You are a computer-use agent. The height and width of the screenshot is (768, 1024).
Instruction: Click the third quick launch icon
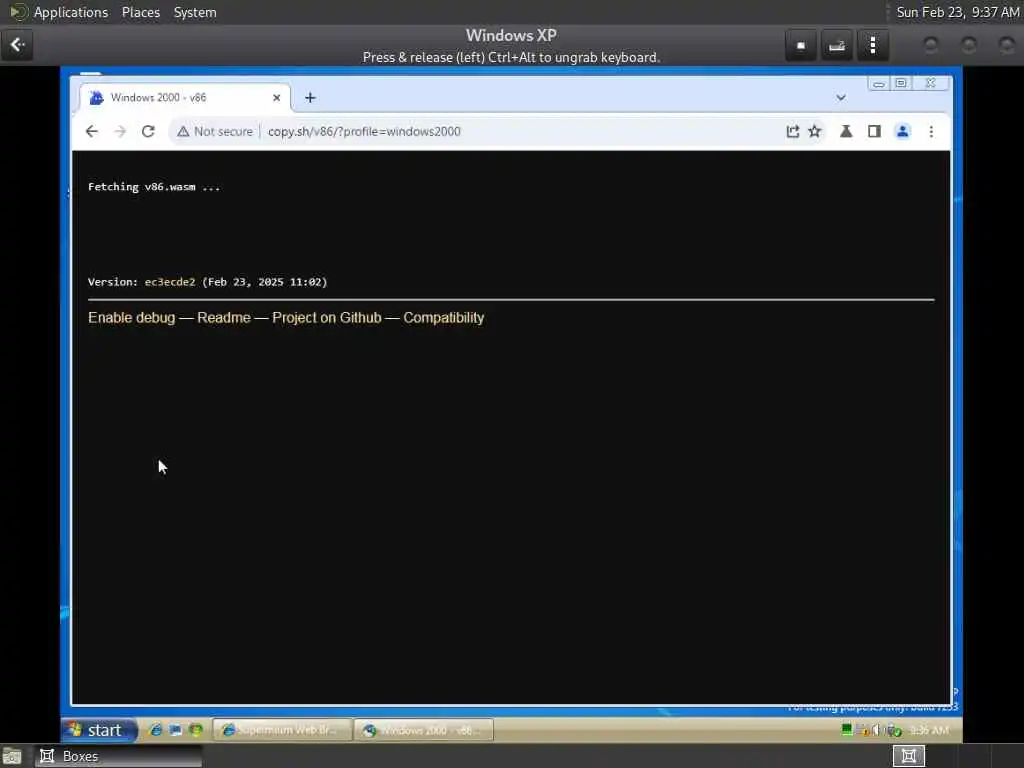click(x=195, y=730)
